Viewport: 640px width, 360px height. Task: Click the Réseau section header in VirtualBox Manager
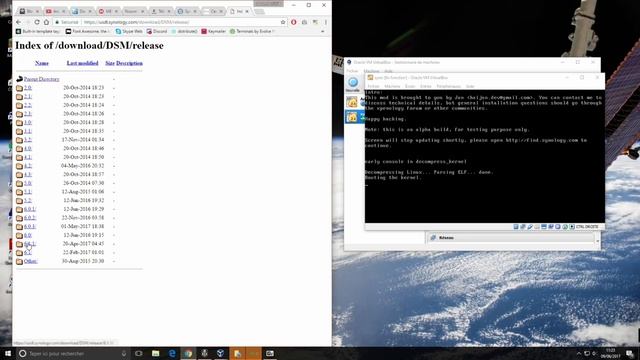coord(510,238)
